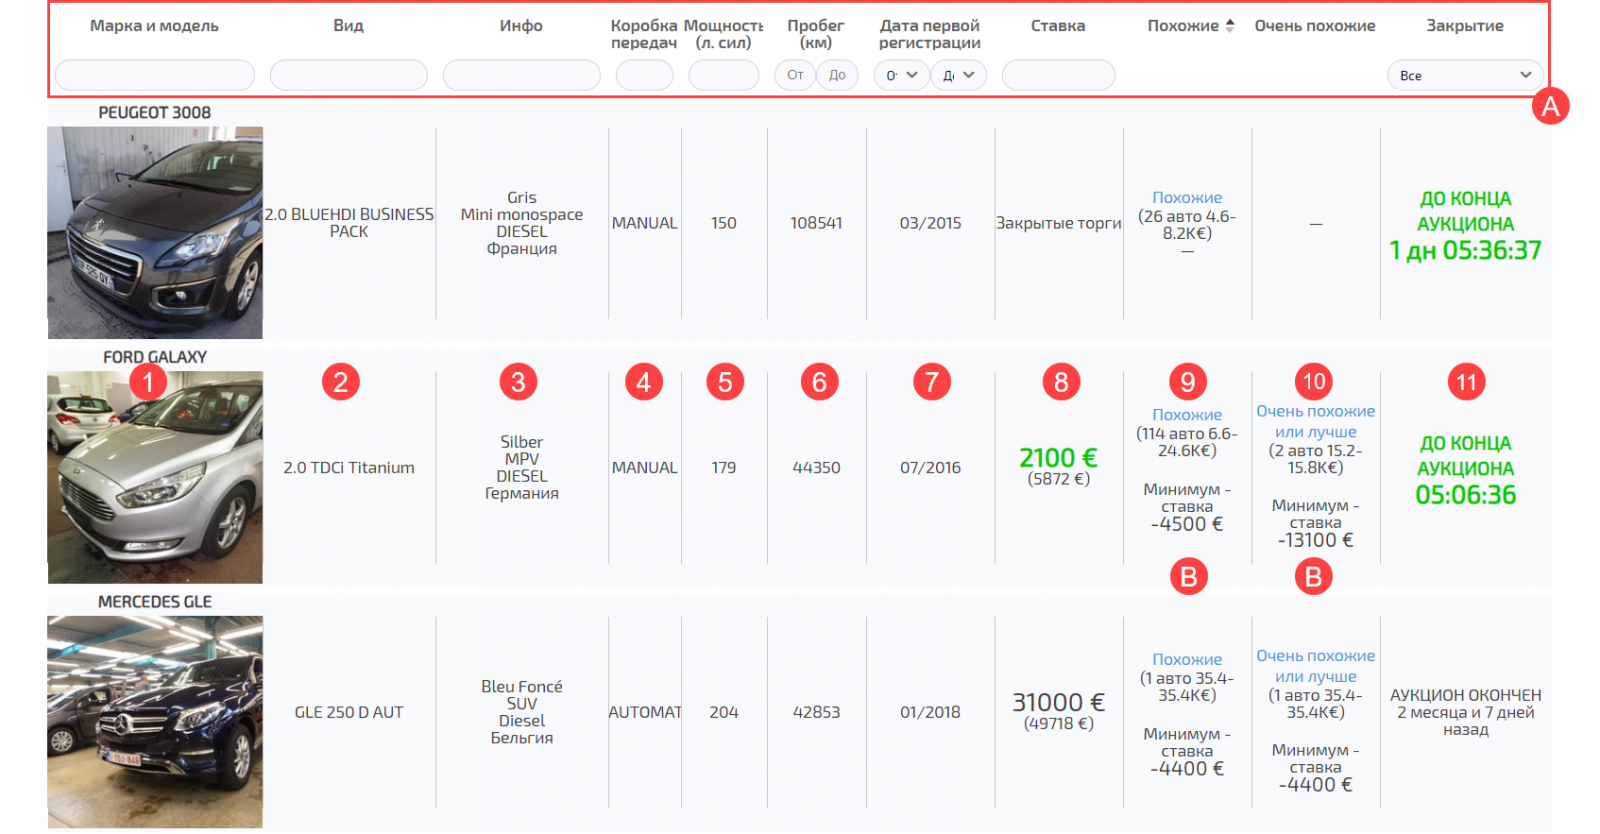Click the 'GLE 250 D AUT' cell
Image resolution: width=1600 pixels, height=834 pixels.
pos(349,712)
